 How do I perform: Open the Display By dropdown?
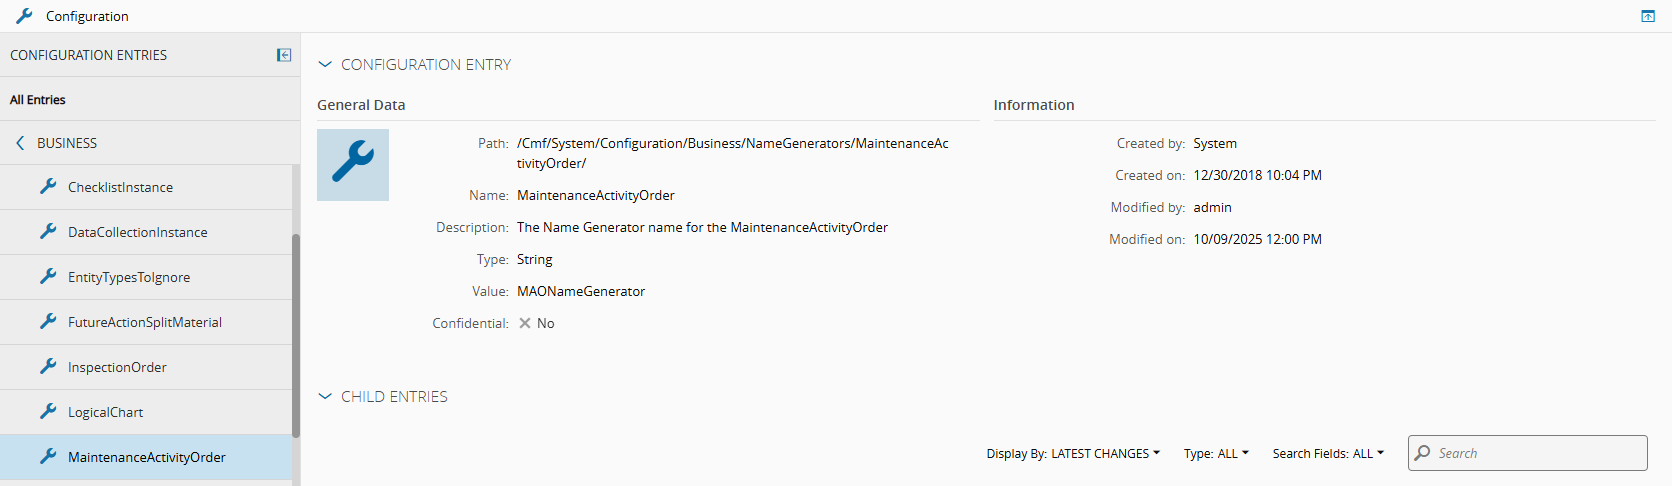pyautogui.click(x=1073, y=453)
